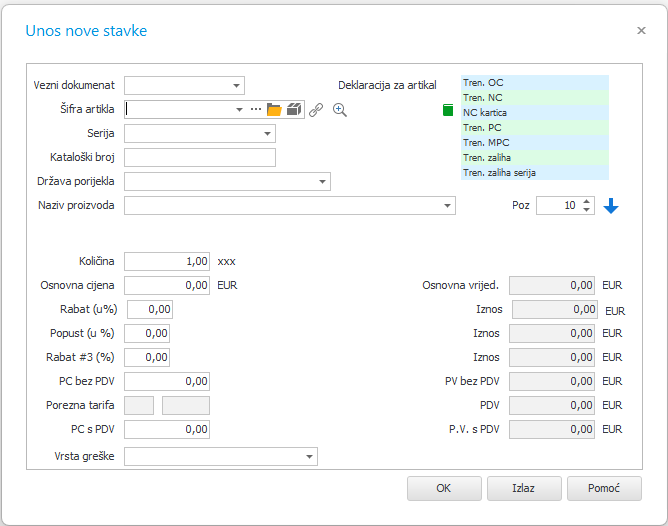
Task: Confirm with the OK button
Action: coord(444,488)
